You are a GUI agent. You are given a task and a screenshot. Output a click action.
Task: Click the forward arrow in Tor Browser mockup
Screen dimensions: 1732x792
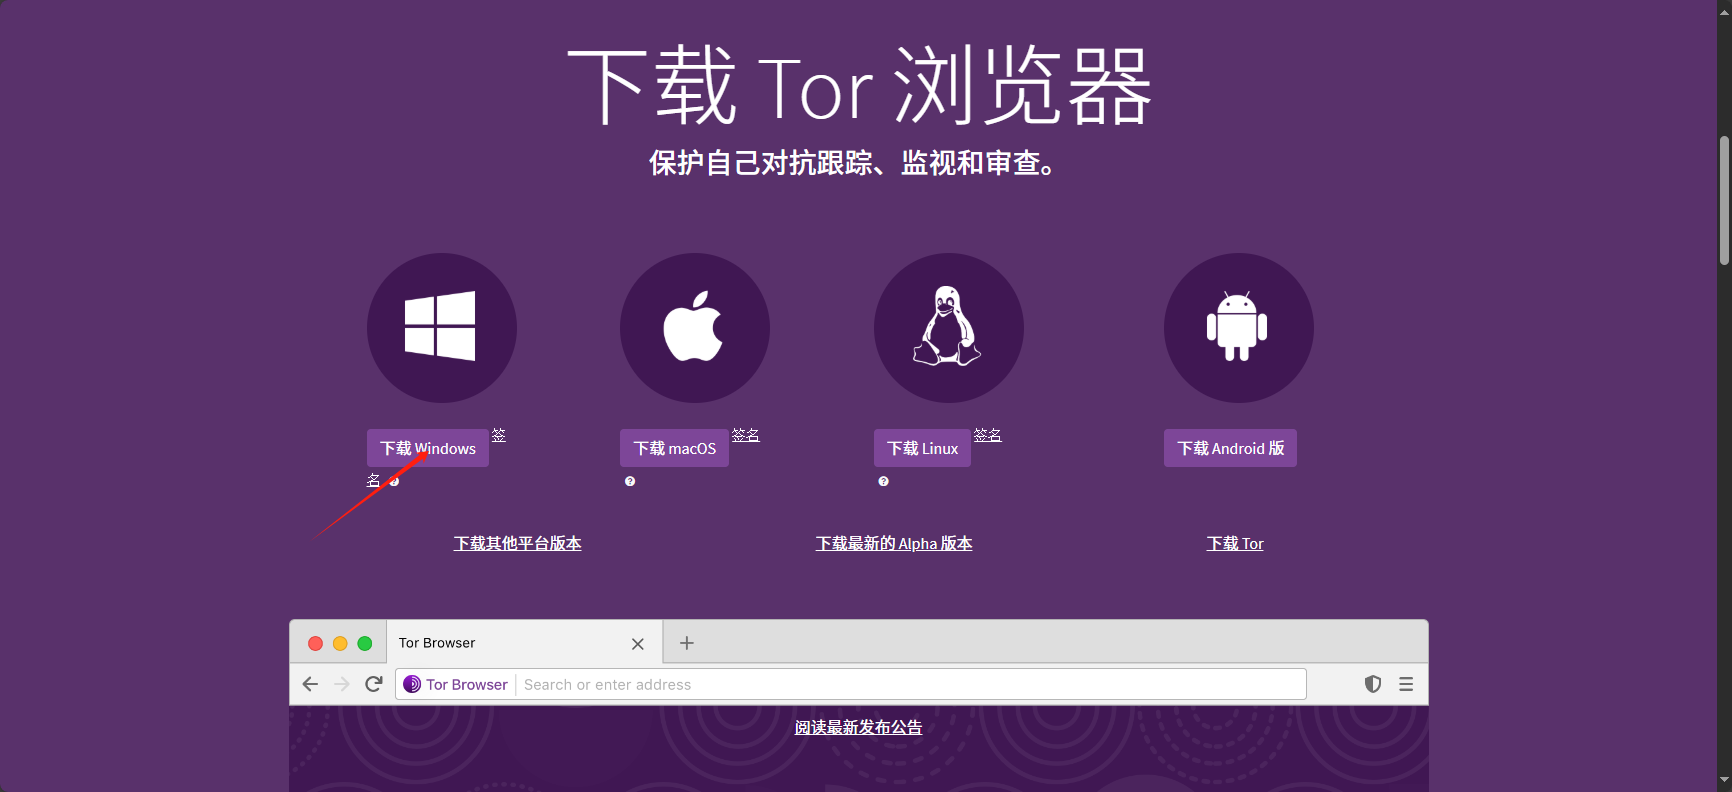click(x=342, y=684)
